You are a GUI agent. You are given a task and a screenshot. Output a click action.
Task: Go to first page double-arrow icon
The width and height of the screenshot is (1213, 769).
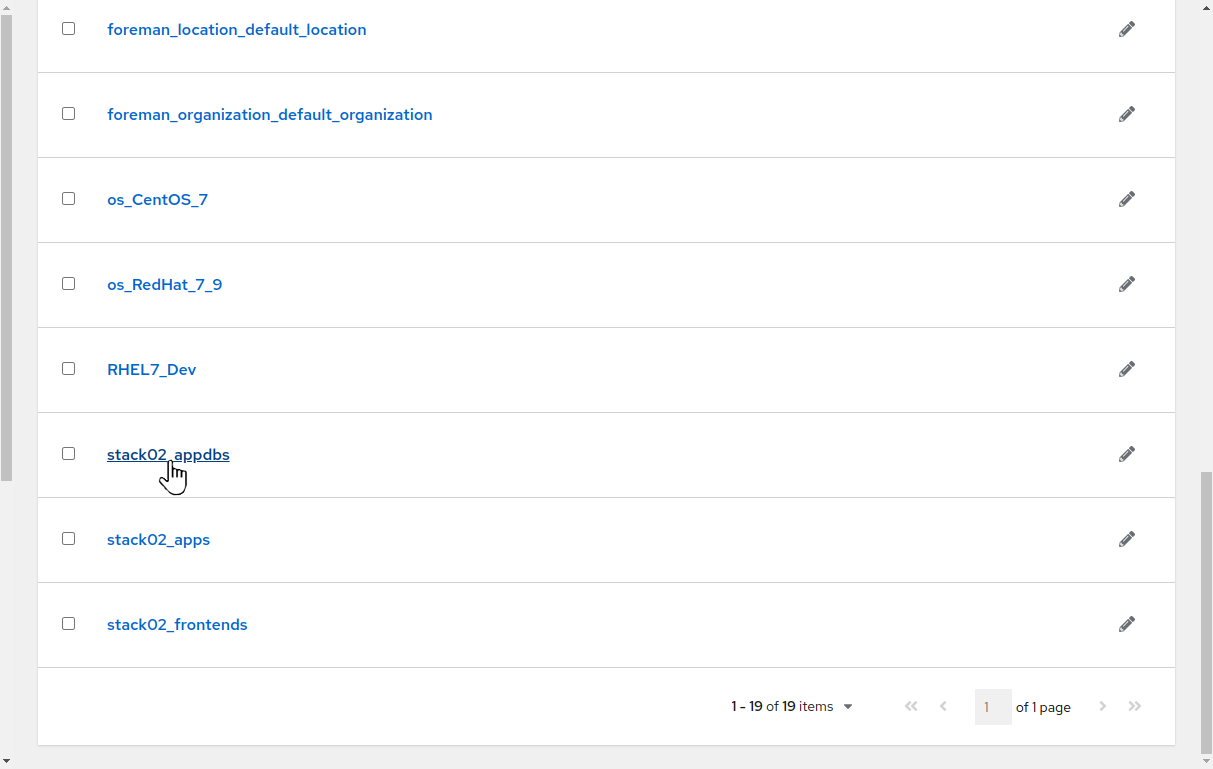911,706
